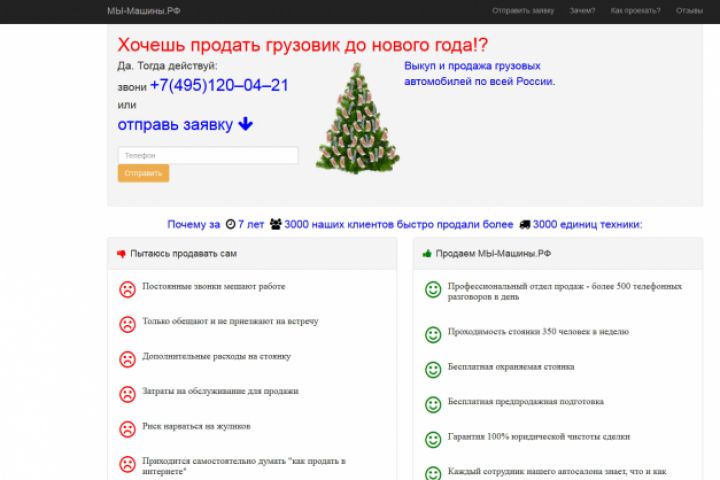Click sad face next to Только обещают
This screenshot has width=720, height=480.
point(128,324)
